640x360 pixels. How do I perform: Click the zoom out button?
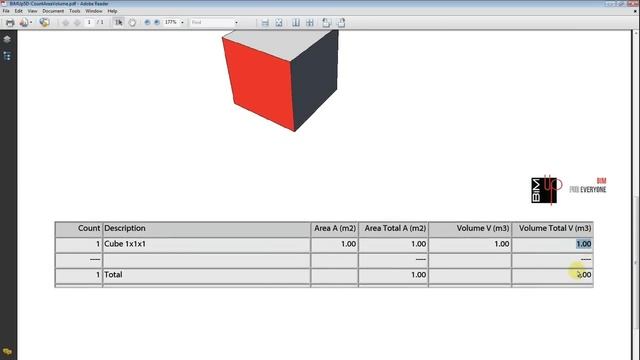click(x=147, y=22)
